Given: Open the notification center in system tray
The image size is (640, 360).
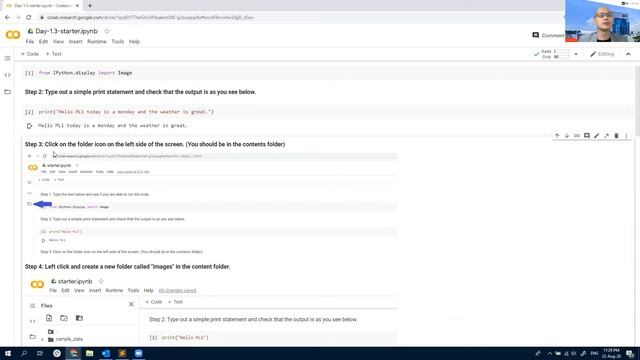Looking at the screenshot, I should [x=630, y=353].
